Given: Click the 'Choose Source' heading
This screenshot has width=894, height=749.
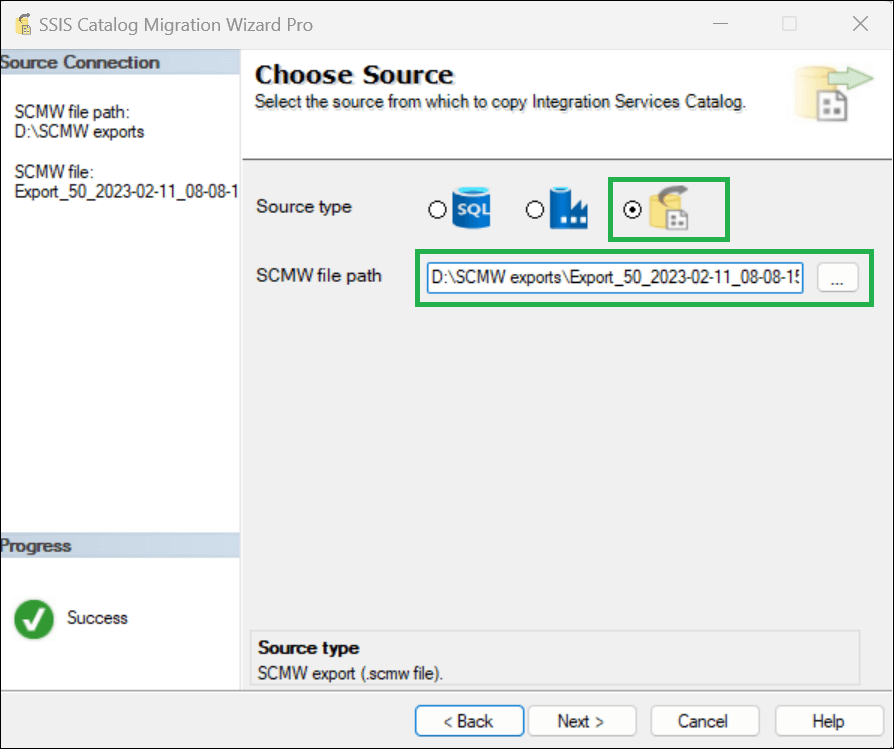Looking at the screenshot, I should click(x=354, y=75).
